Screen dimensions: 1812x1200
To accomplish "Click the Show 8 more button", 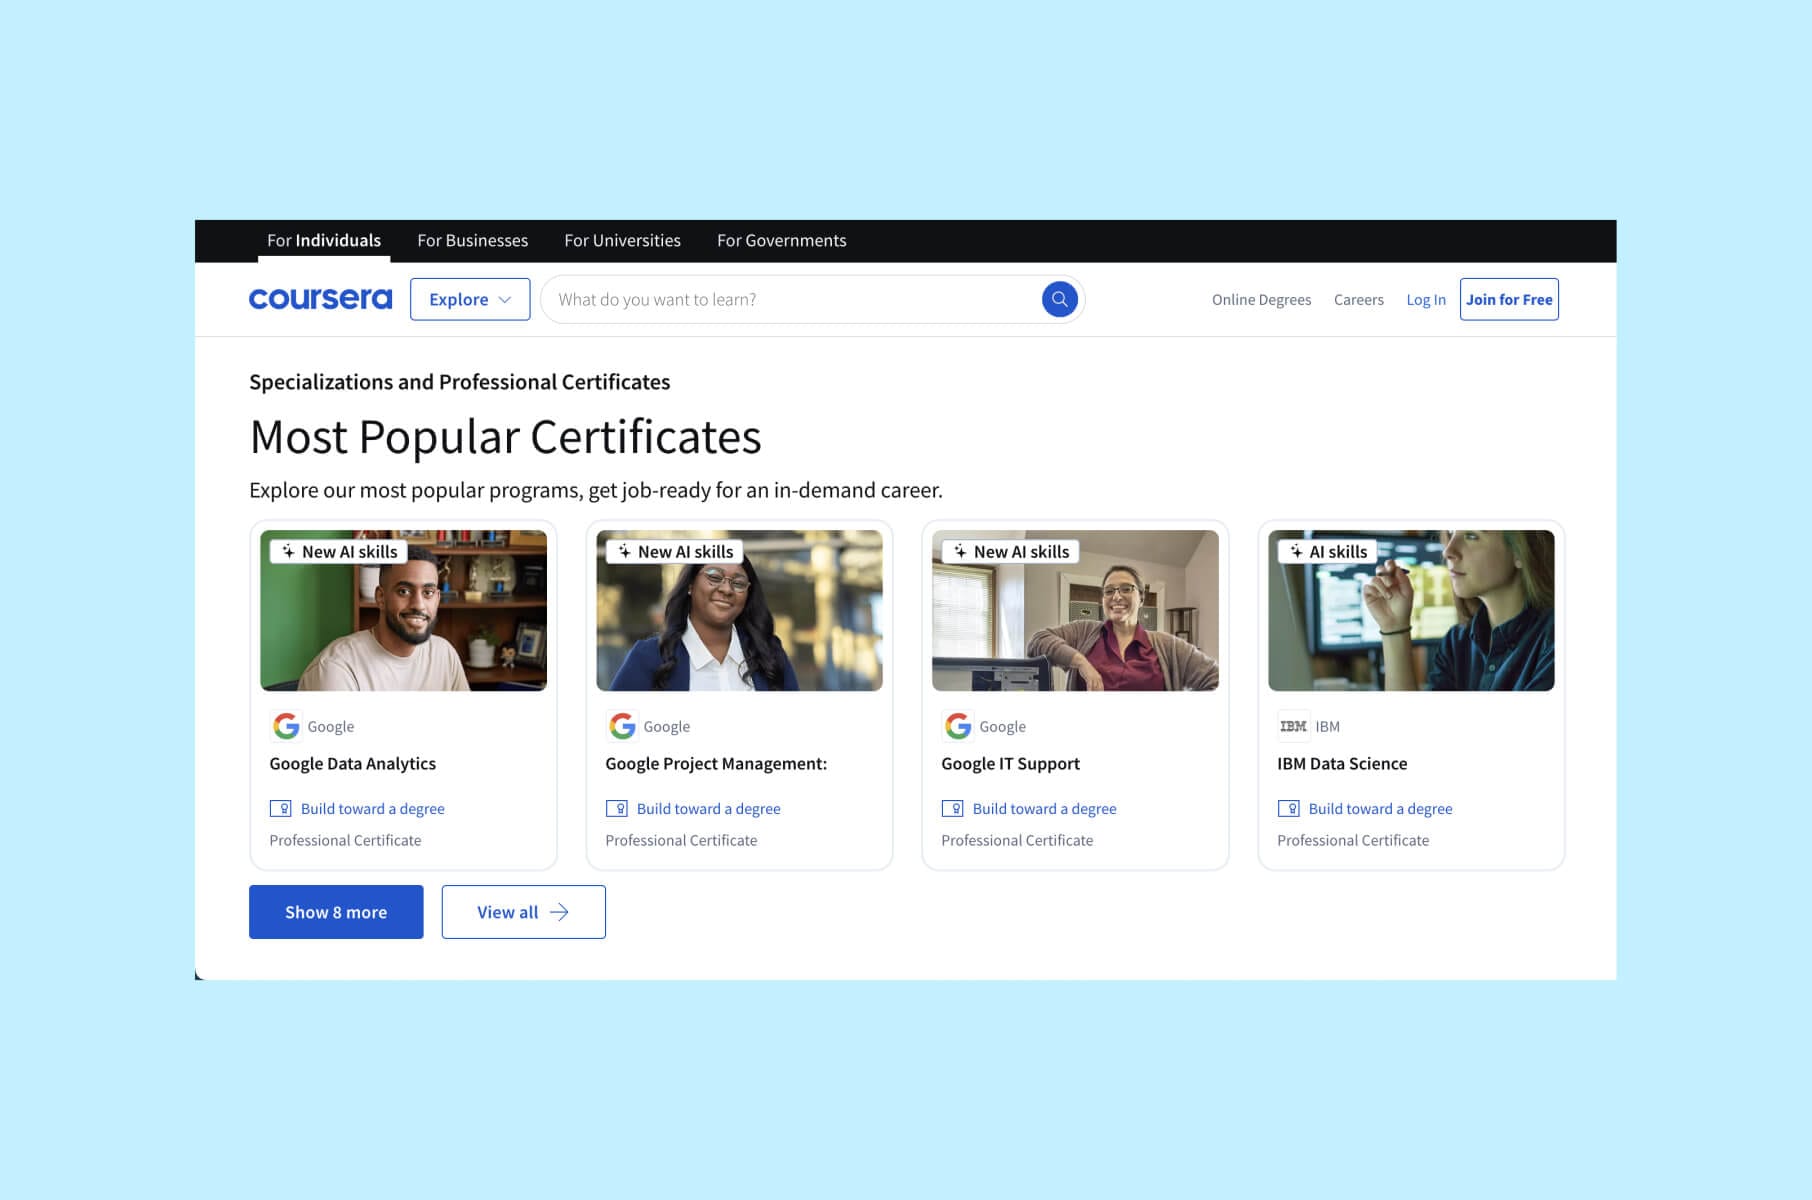I will (x=336, y=912).
